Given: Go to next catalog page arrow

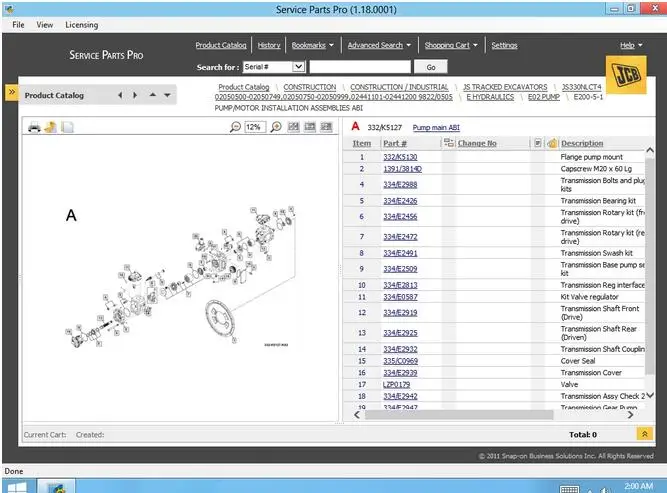Looking at the screenshot, I should tap(135, 95).
